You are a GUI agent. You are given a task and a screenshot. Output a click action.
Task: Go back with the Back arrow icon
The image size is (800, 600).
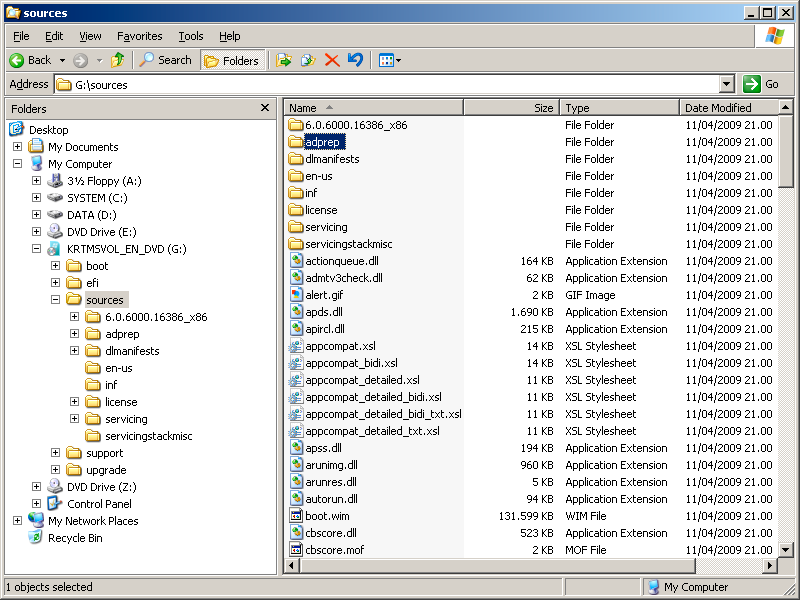(17, 61)
